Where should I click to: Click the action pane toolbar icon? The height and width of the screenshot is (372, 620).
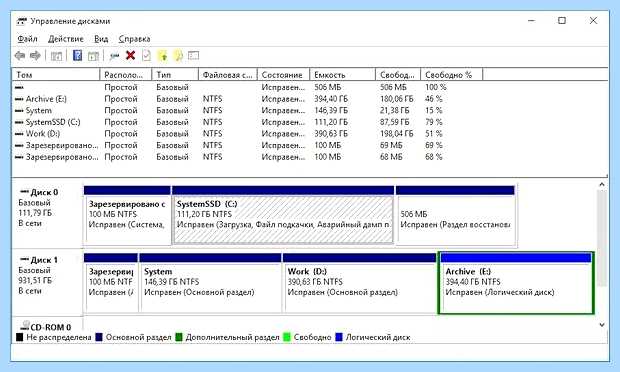tap(93, 56)
